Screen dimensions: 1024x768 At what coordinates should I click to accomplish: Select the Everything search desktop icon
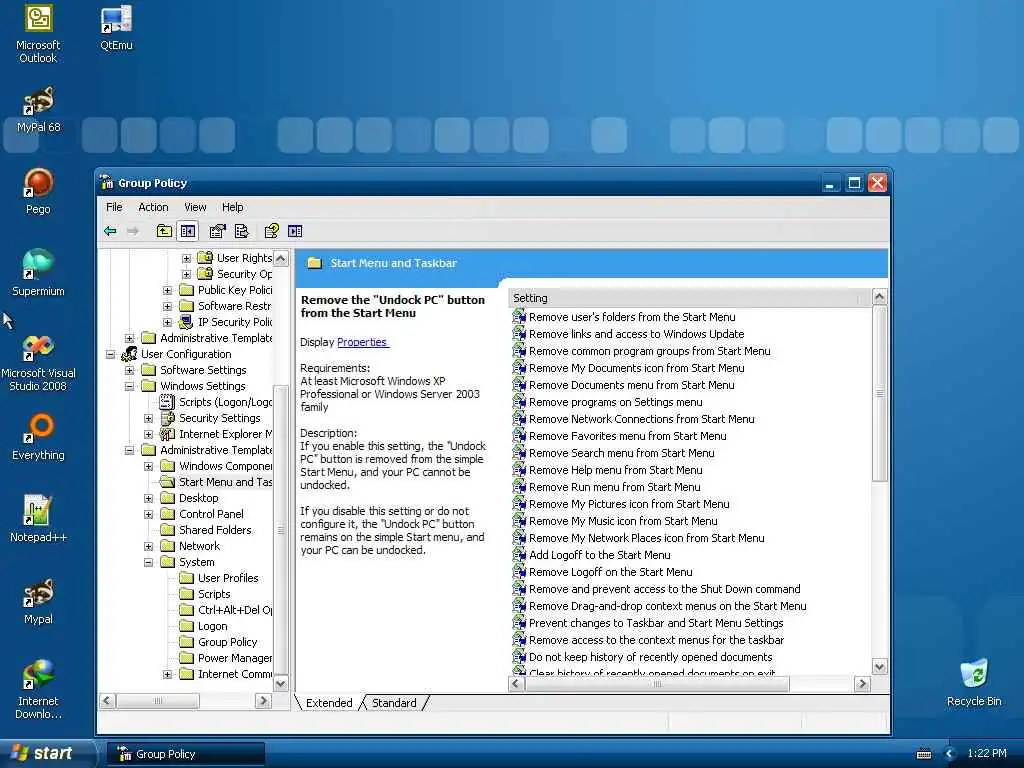pyautogui.click(x=38, y=437)
